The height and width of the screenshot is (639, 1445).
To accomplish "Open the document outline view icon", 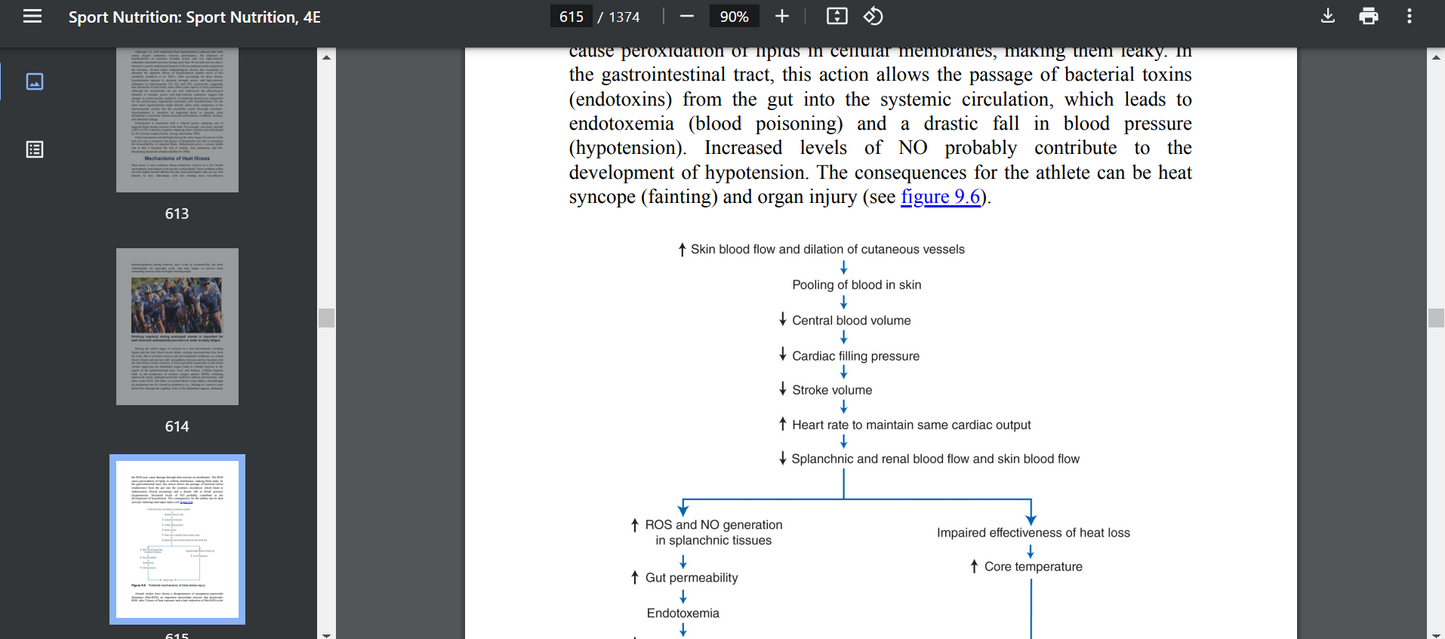I will [33, 148].
